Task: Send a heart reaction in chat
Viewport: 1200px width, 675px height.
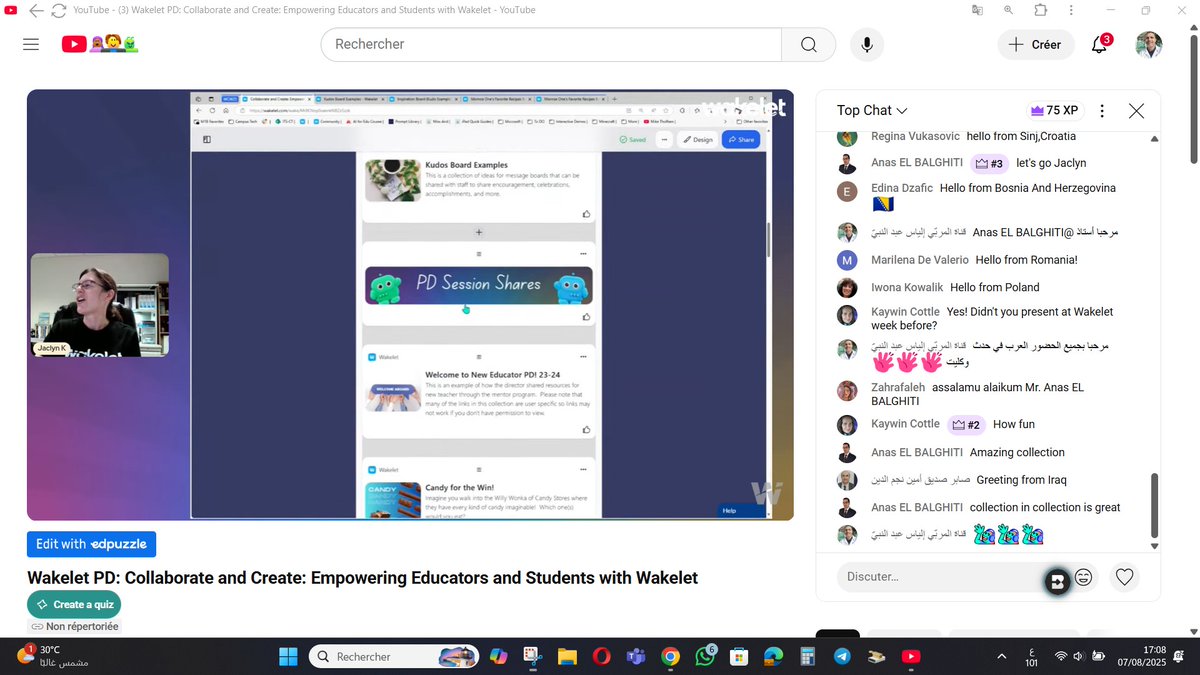Action: click(1124, 577)
